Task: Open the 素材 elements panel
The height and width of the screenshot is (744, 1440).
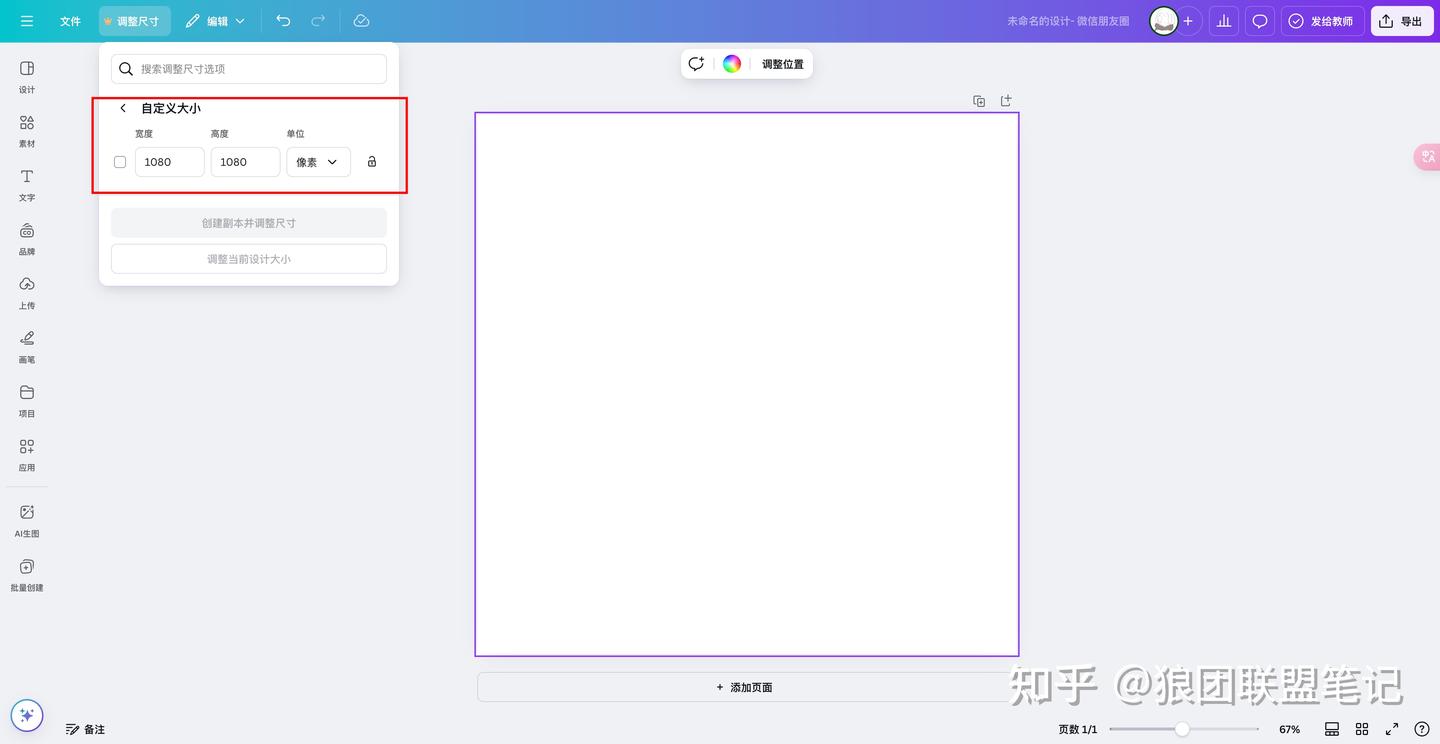Action: click(27, 130)
